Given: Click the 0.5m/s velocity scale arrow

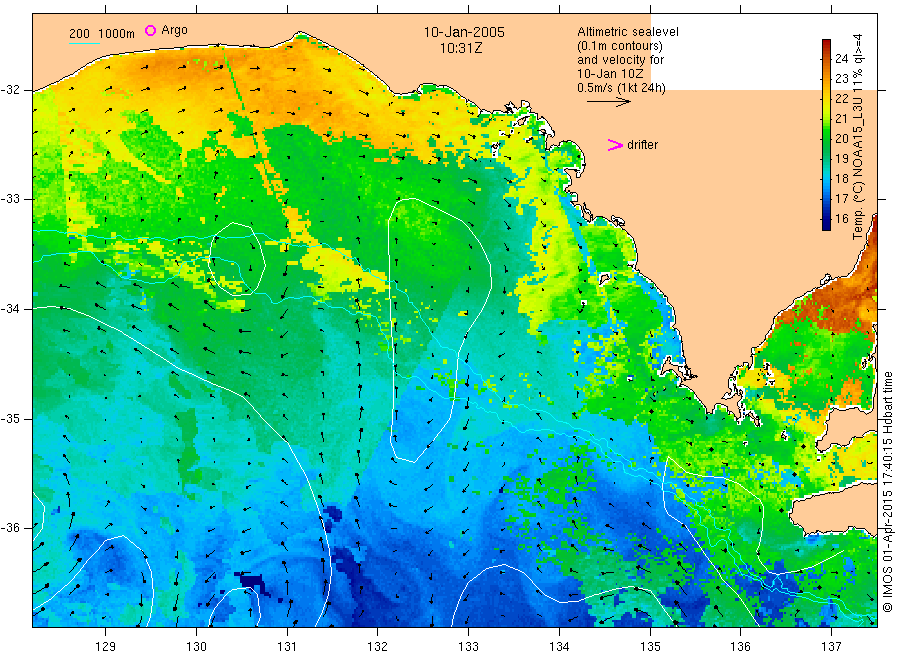Looking at the screenshot, I should pos(608,102).
